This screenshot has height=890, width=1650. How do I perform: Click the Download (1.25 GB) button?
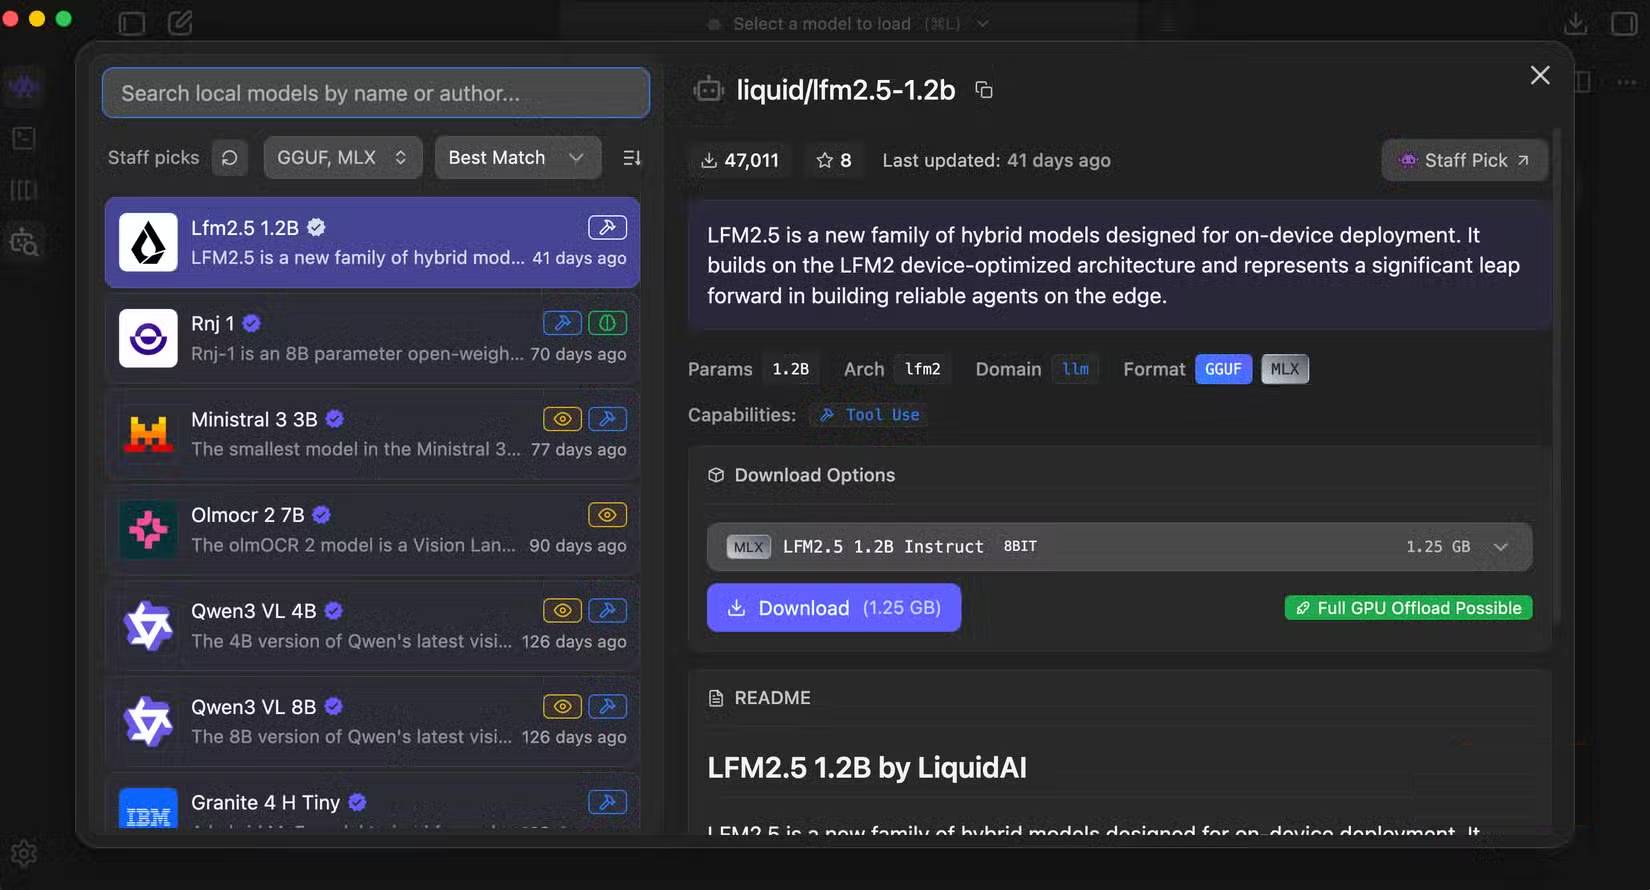tap(834, 608)
